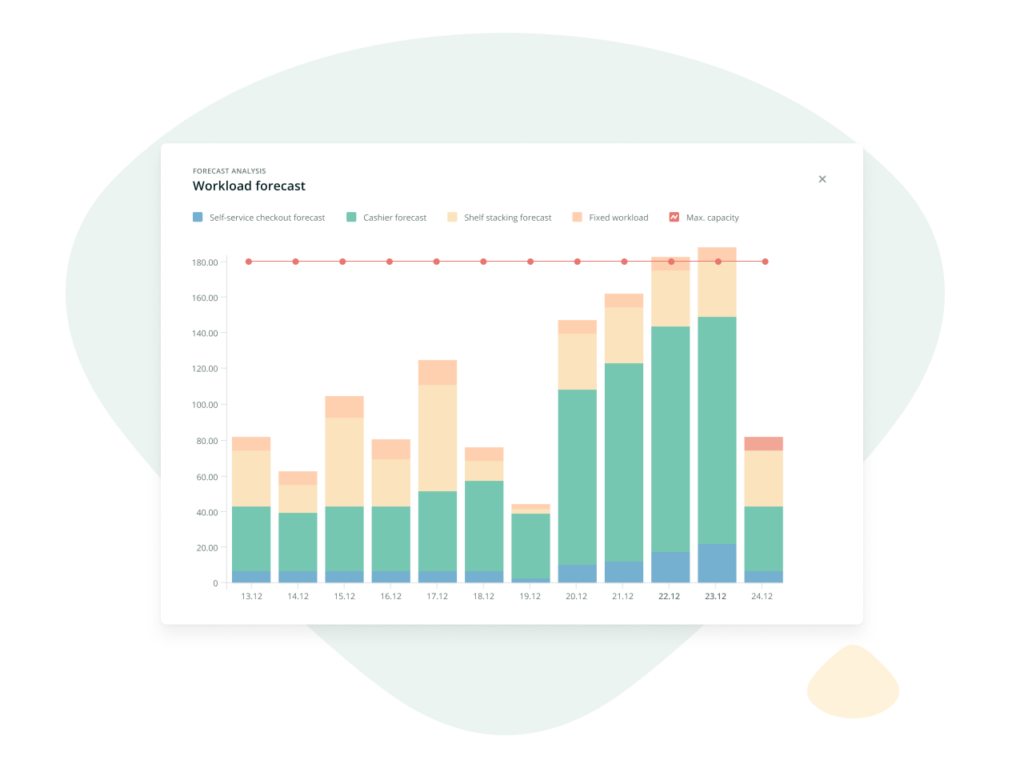The image size is (1024, 768).
Task: Select the red capacity marker above 24.12
Action: [765, 260]
